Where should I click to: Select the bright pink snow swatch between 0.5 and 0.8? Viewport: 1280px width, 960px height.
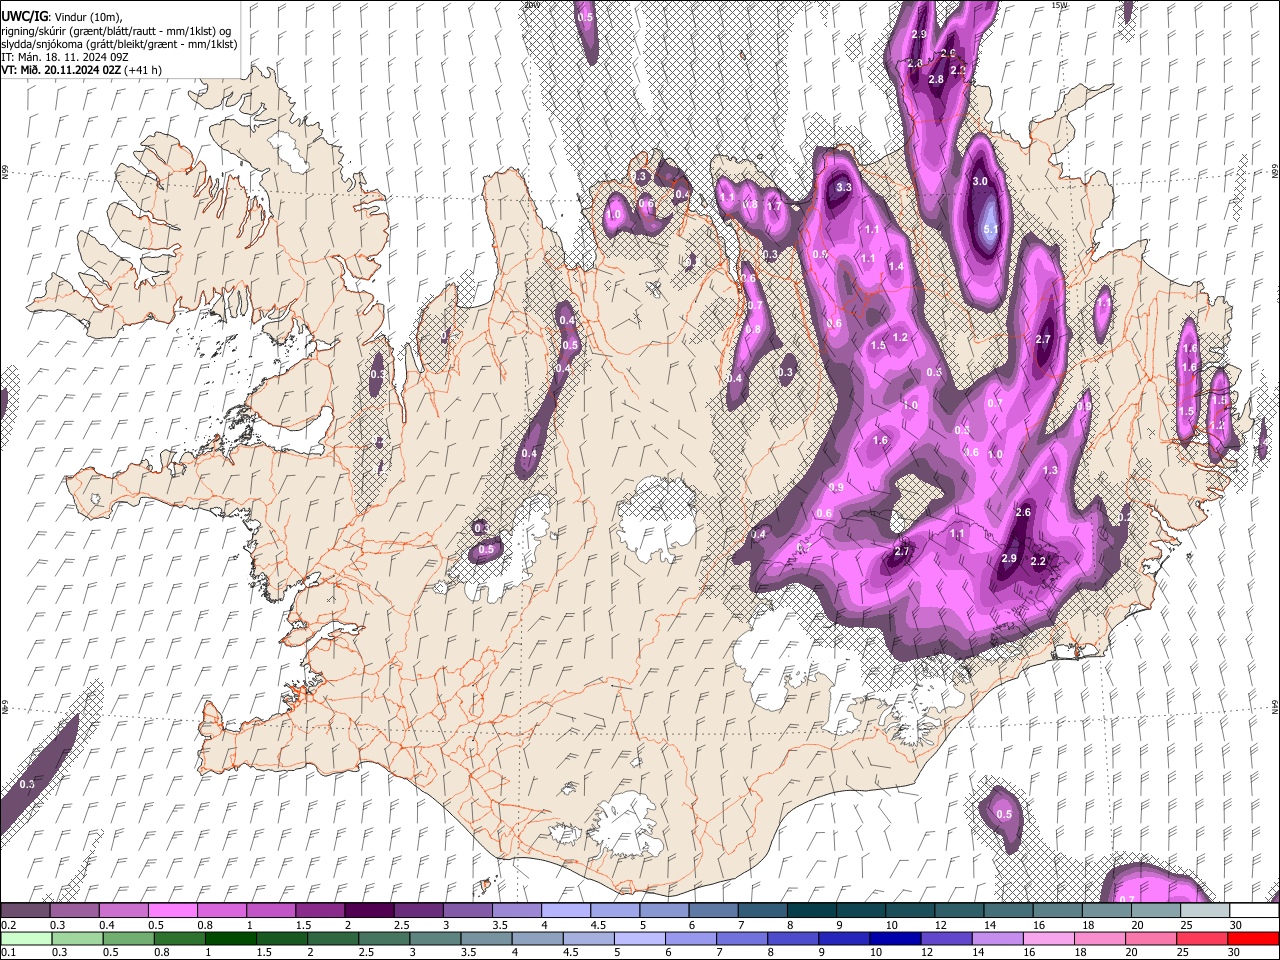point(172,911)
